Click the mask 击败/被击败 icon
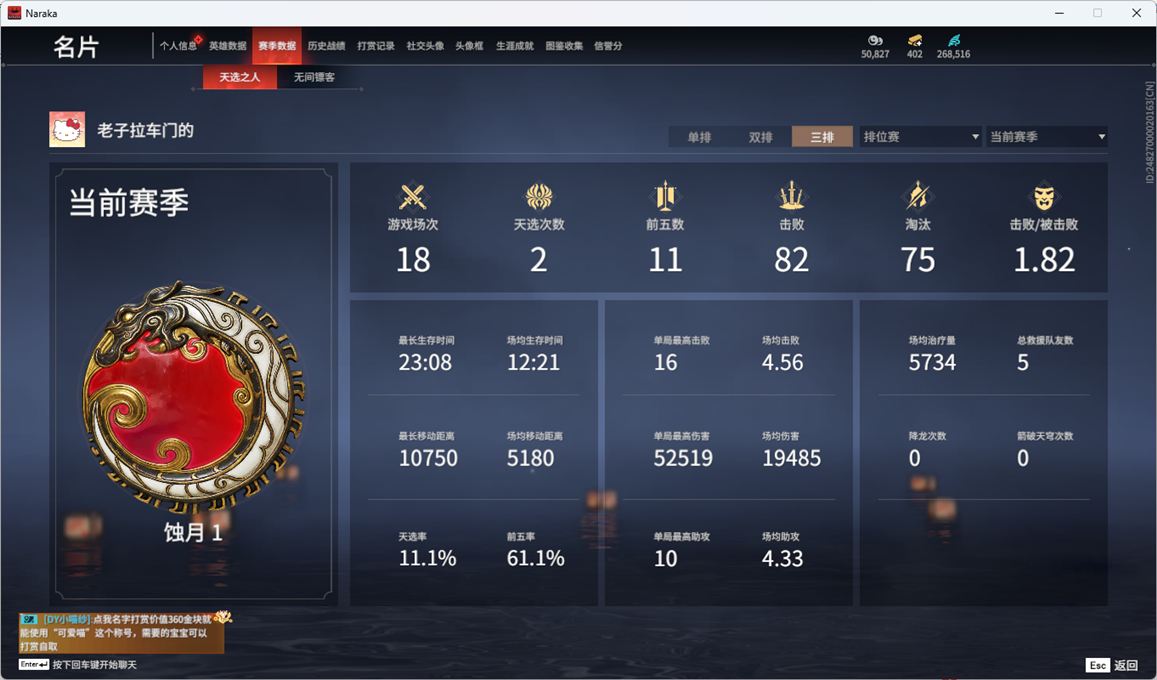Screen dimensions: 1157x680 pos(1043,197)
